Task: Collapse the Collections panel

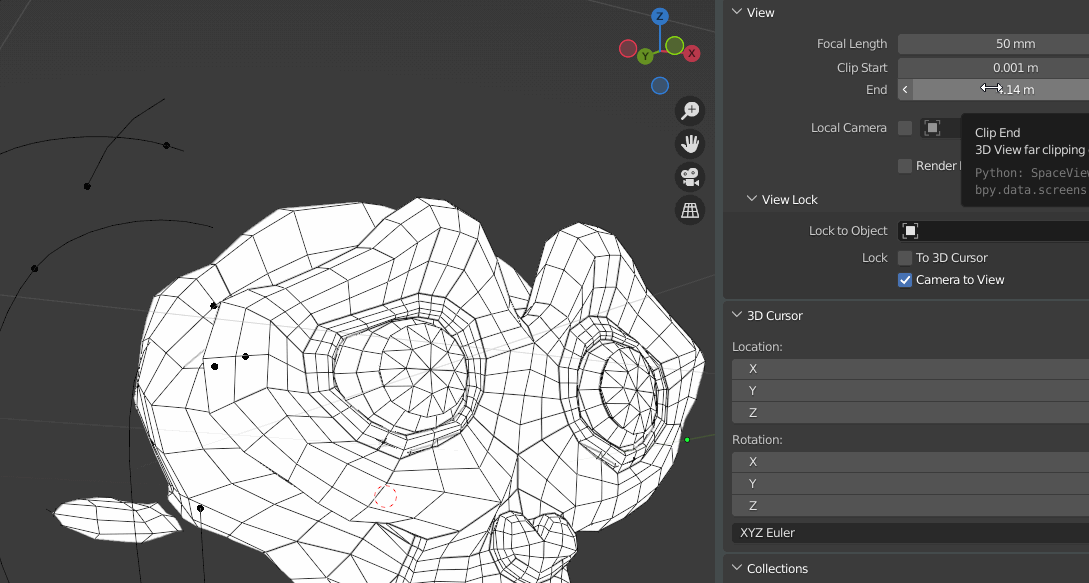Action: point(736,568)
